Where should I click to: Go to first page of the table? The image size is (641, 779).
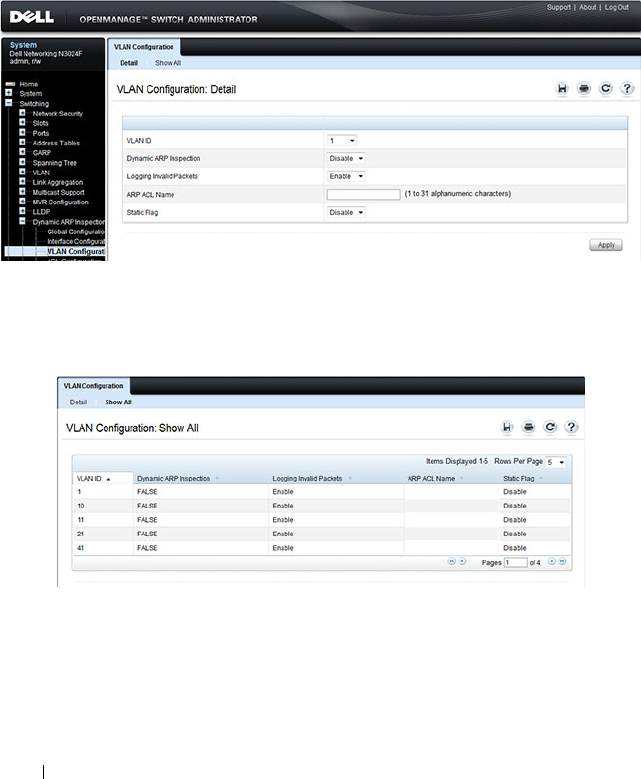tap(452, 561)
